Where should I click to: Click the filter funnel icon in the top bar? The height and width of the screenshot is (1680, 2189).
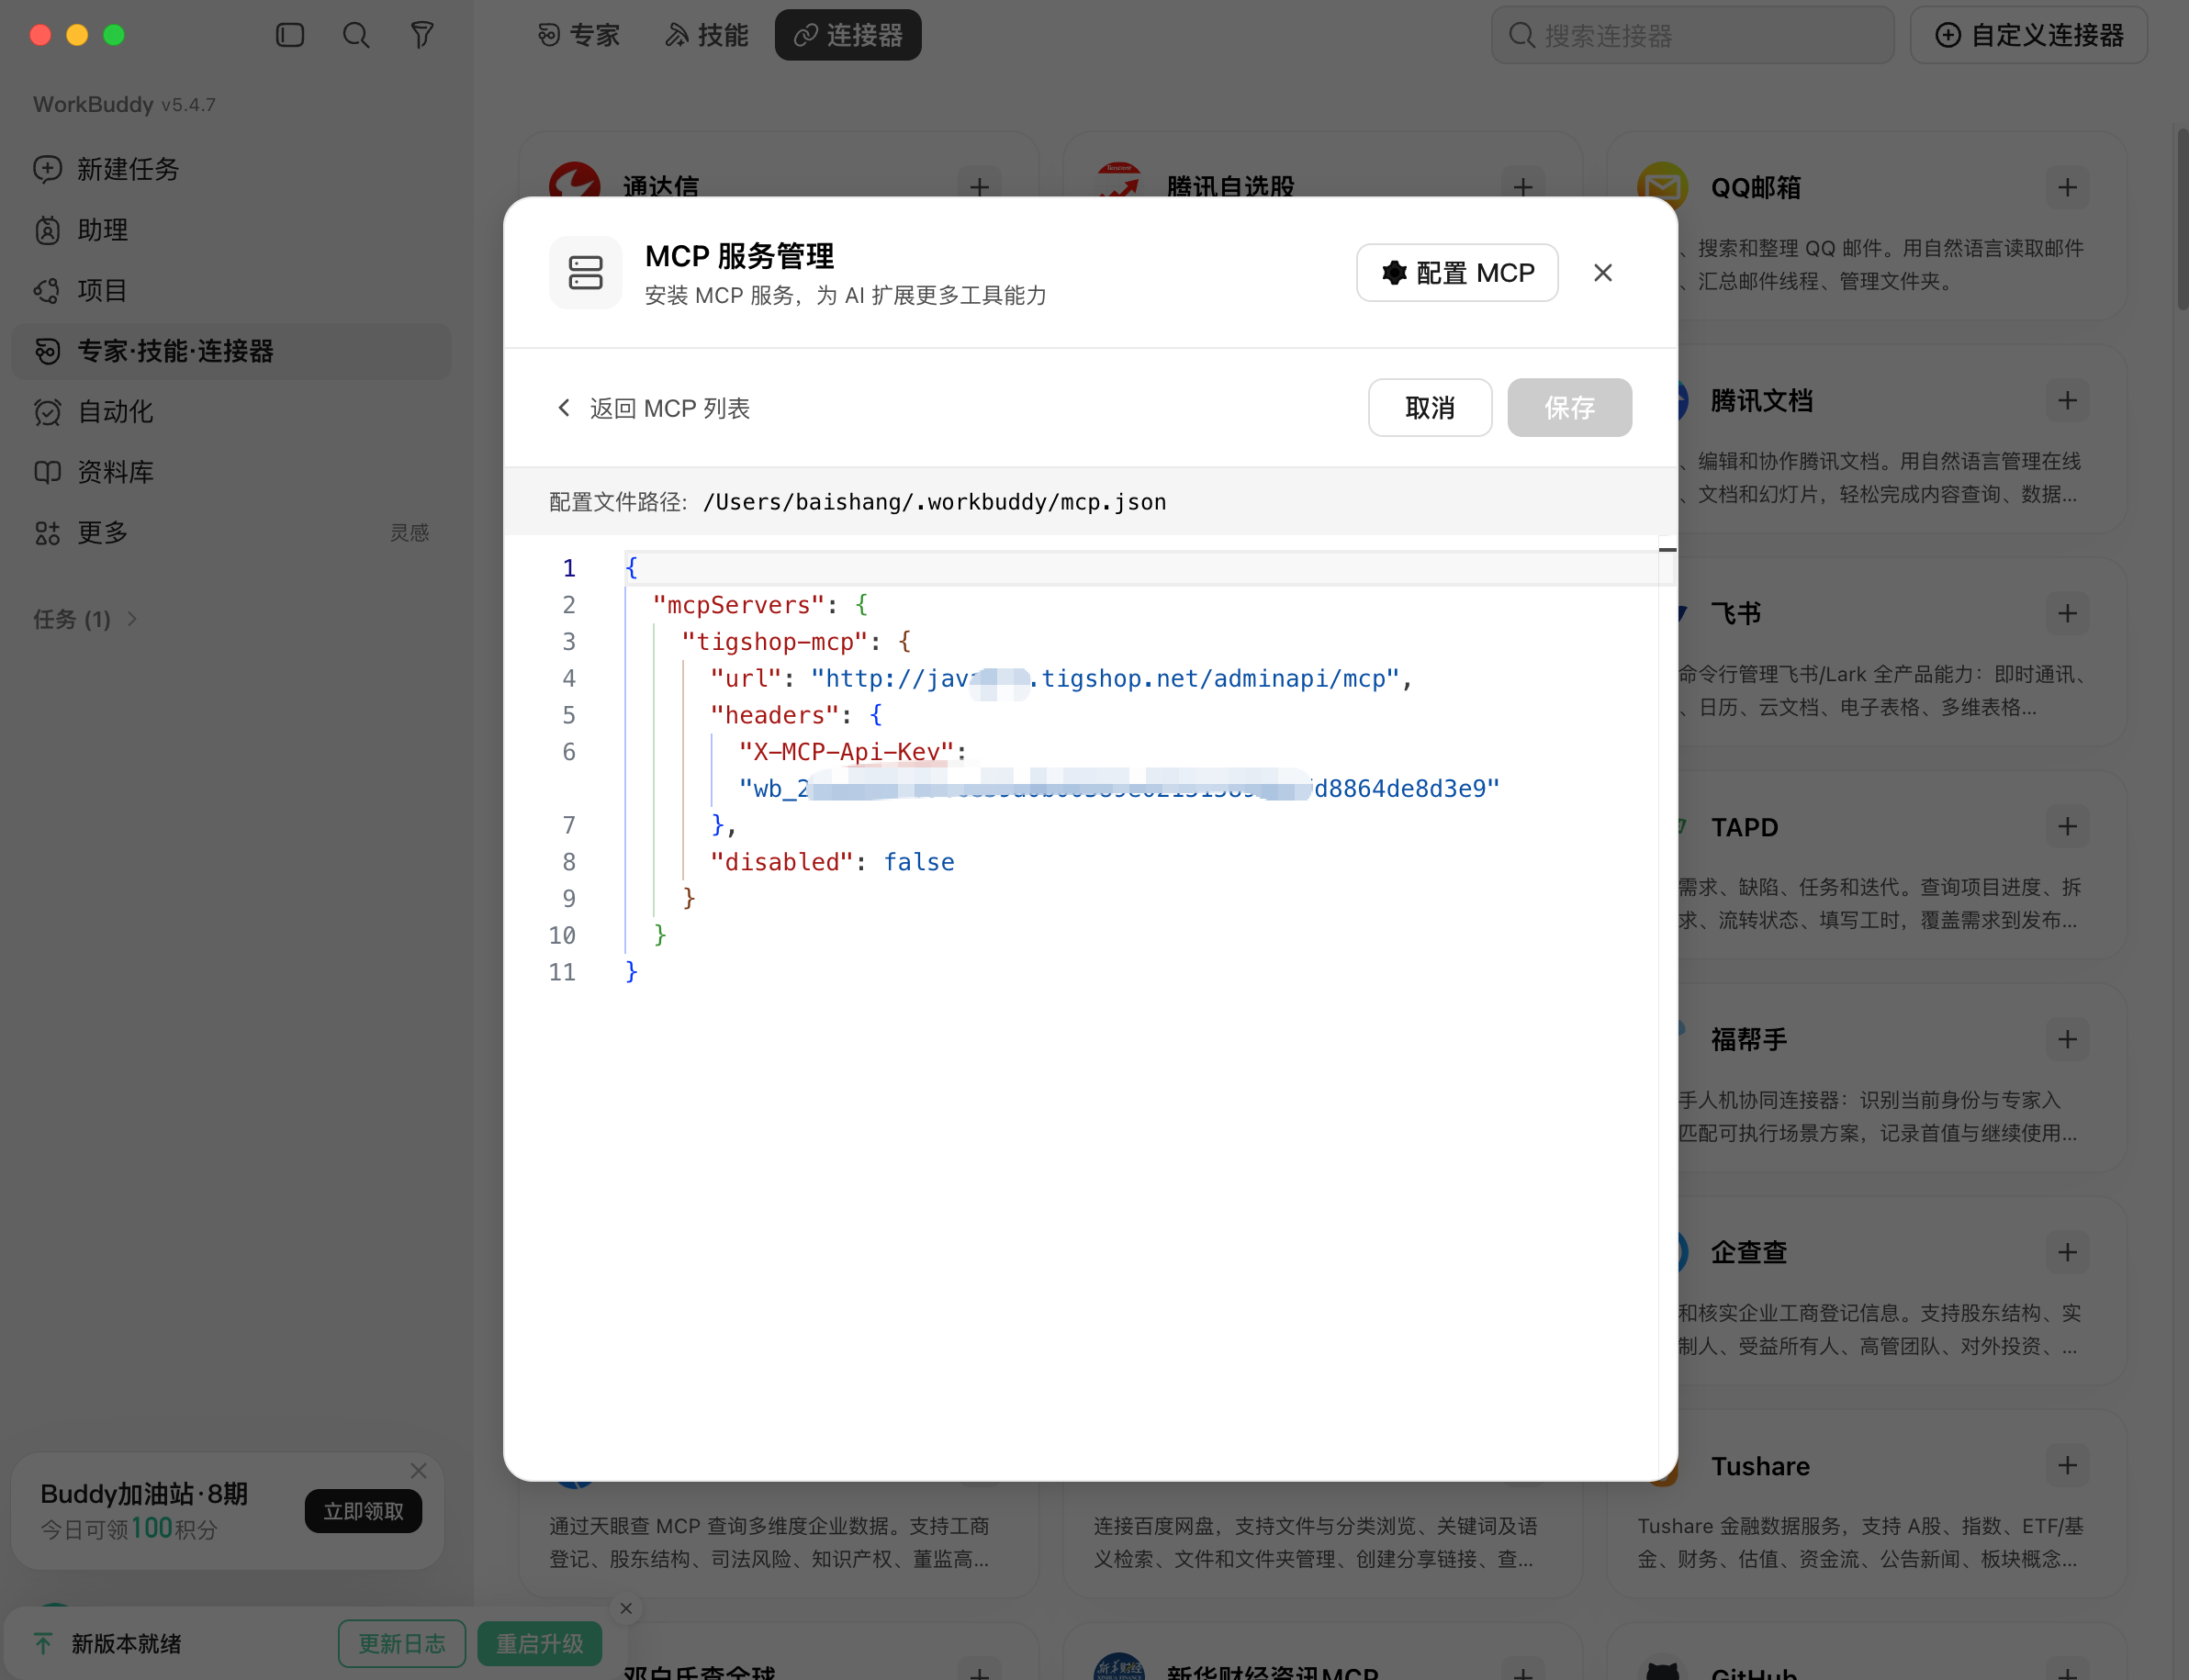coord(422,36)
